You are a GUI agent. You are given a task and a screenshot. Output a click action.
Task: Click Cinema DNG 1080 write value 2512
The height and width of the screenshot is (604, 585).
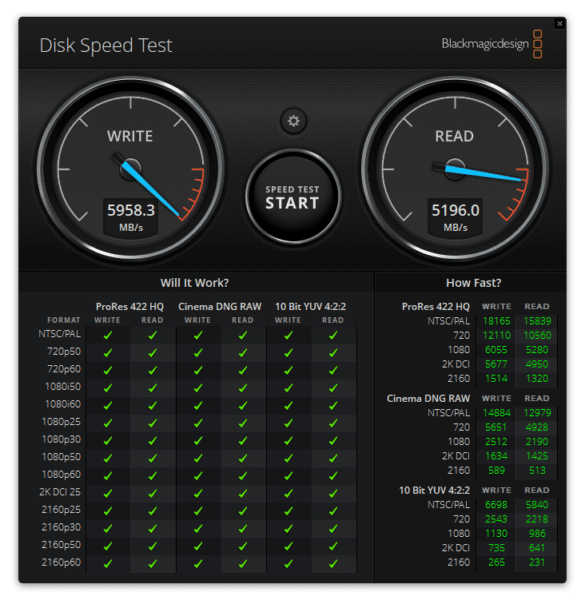(x=496, y=441)
